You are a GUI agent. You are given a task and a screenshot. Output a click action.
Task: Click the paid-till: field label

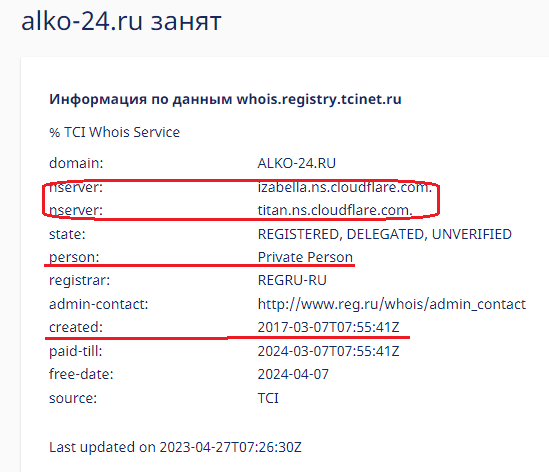coord(76,351)
